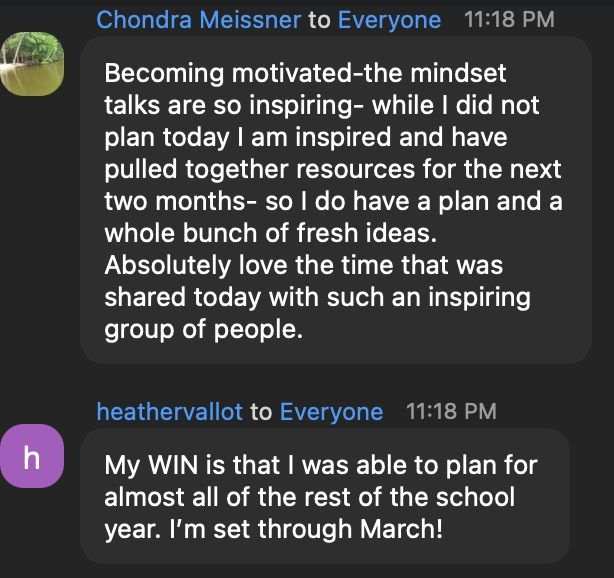The width and height of the screenshot is (614, 578).
Task: Click heathervallot's purple "h" avatar
Action: 32,458
